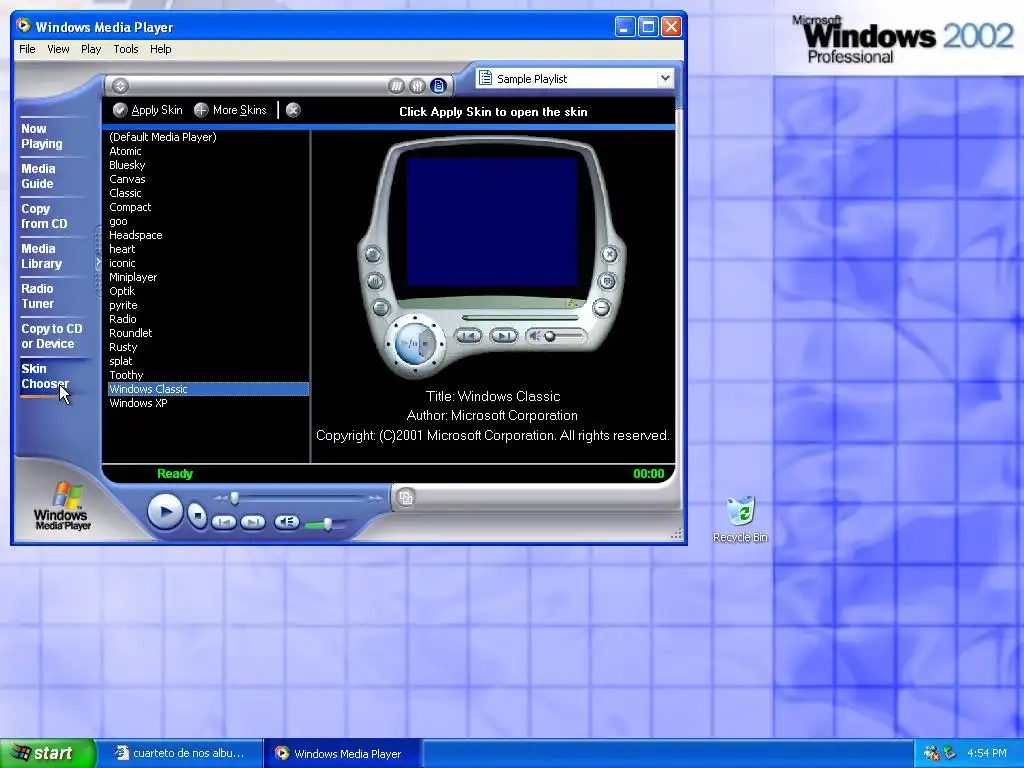Select the heart skin
Viewport: 1024px width, 768px height.
pyautogui.click(x=208, y=249)
